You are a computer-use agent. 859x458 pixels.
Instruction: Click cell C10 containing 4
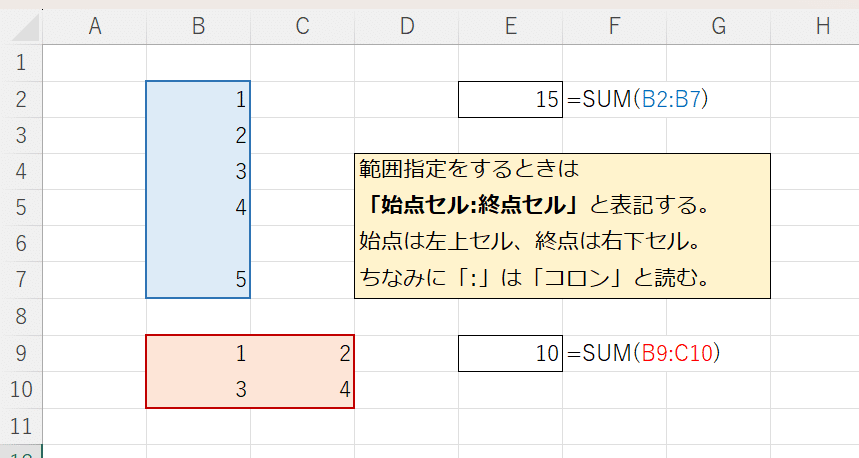click(302, 390)
